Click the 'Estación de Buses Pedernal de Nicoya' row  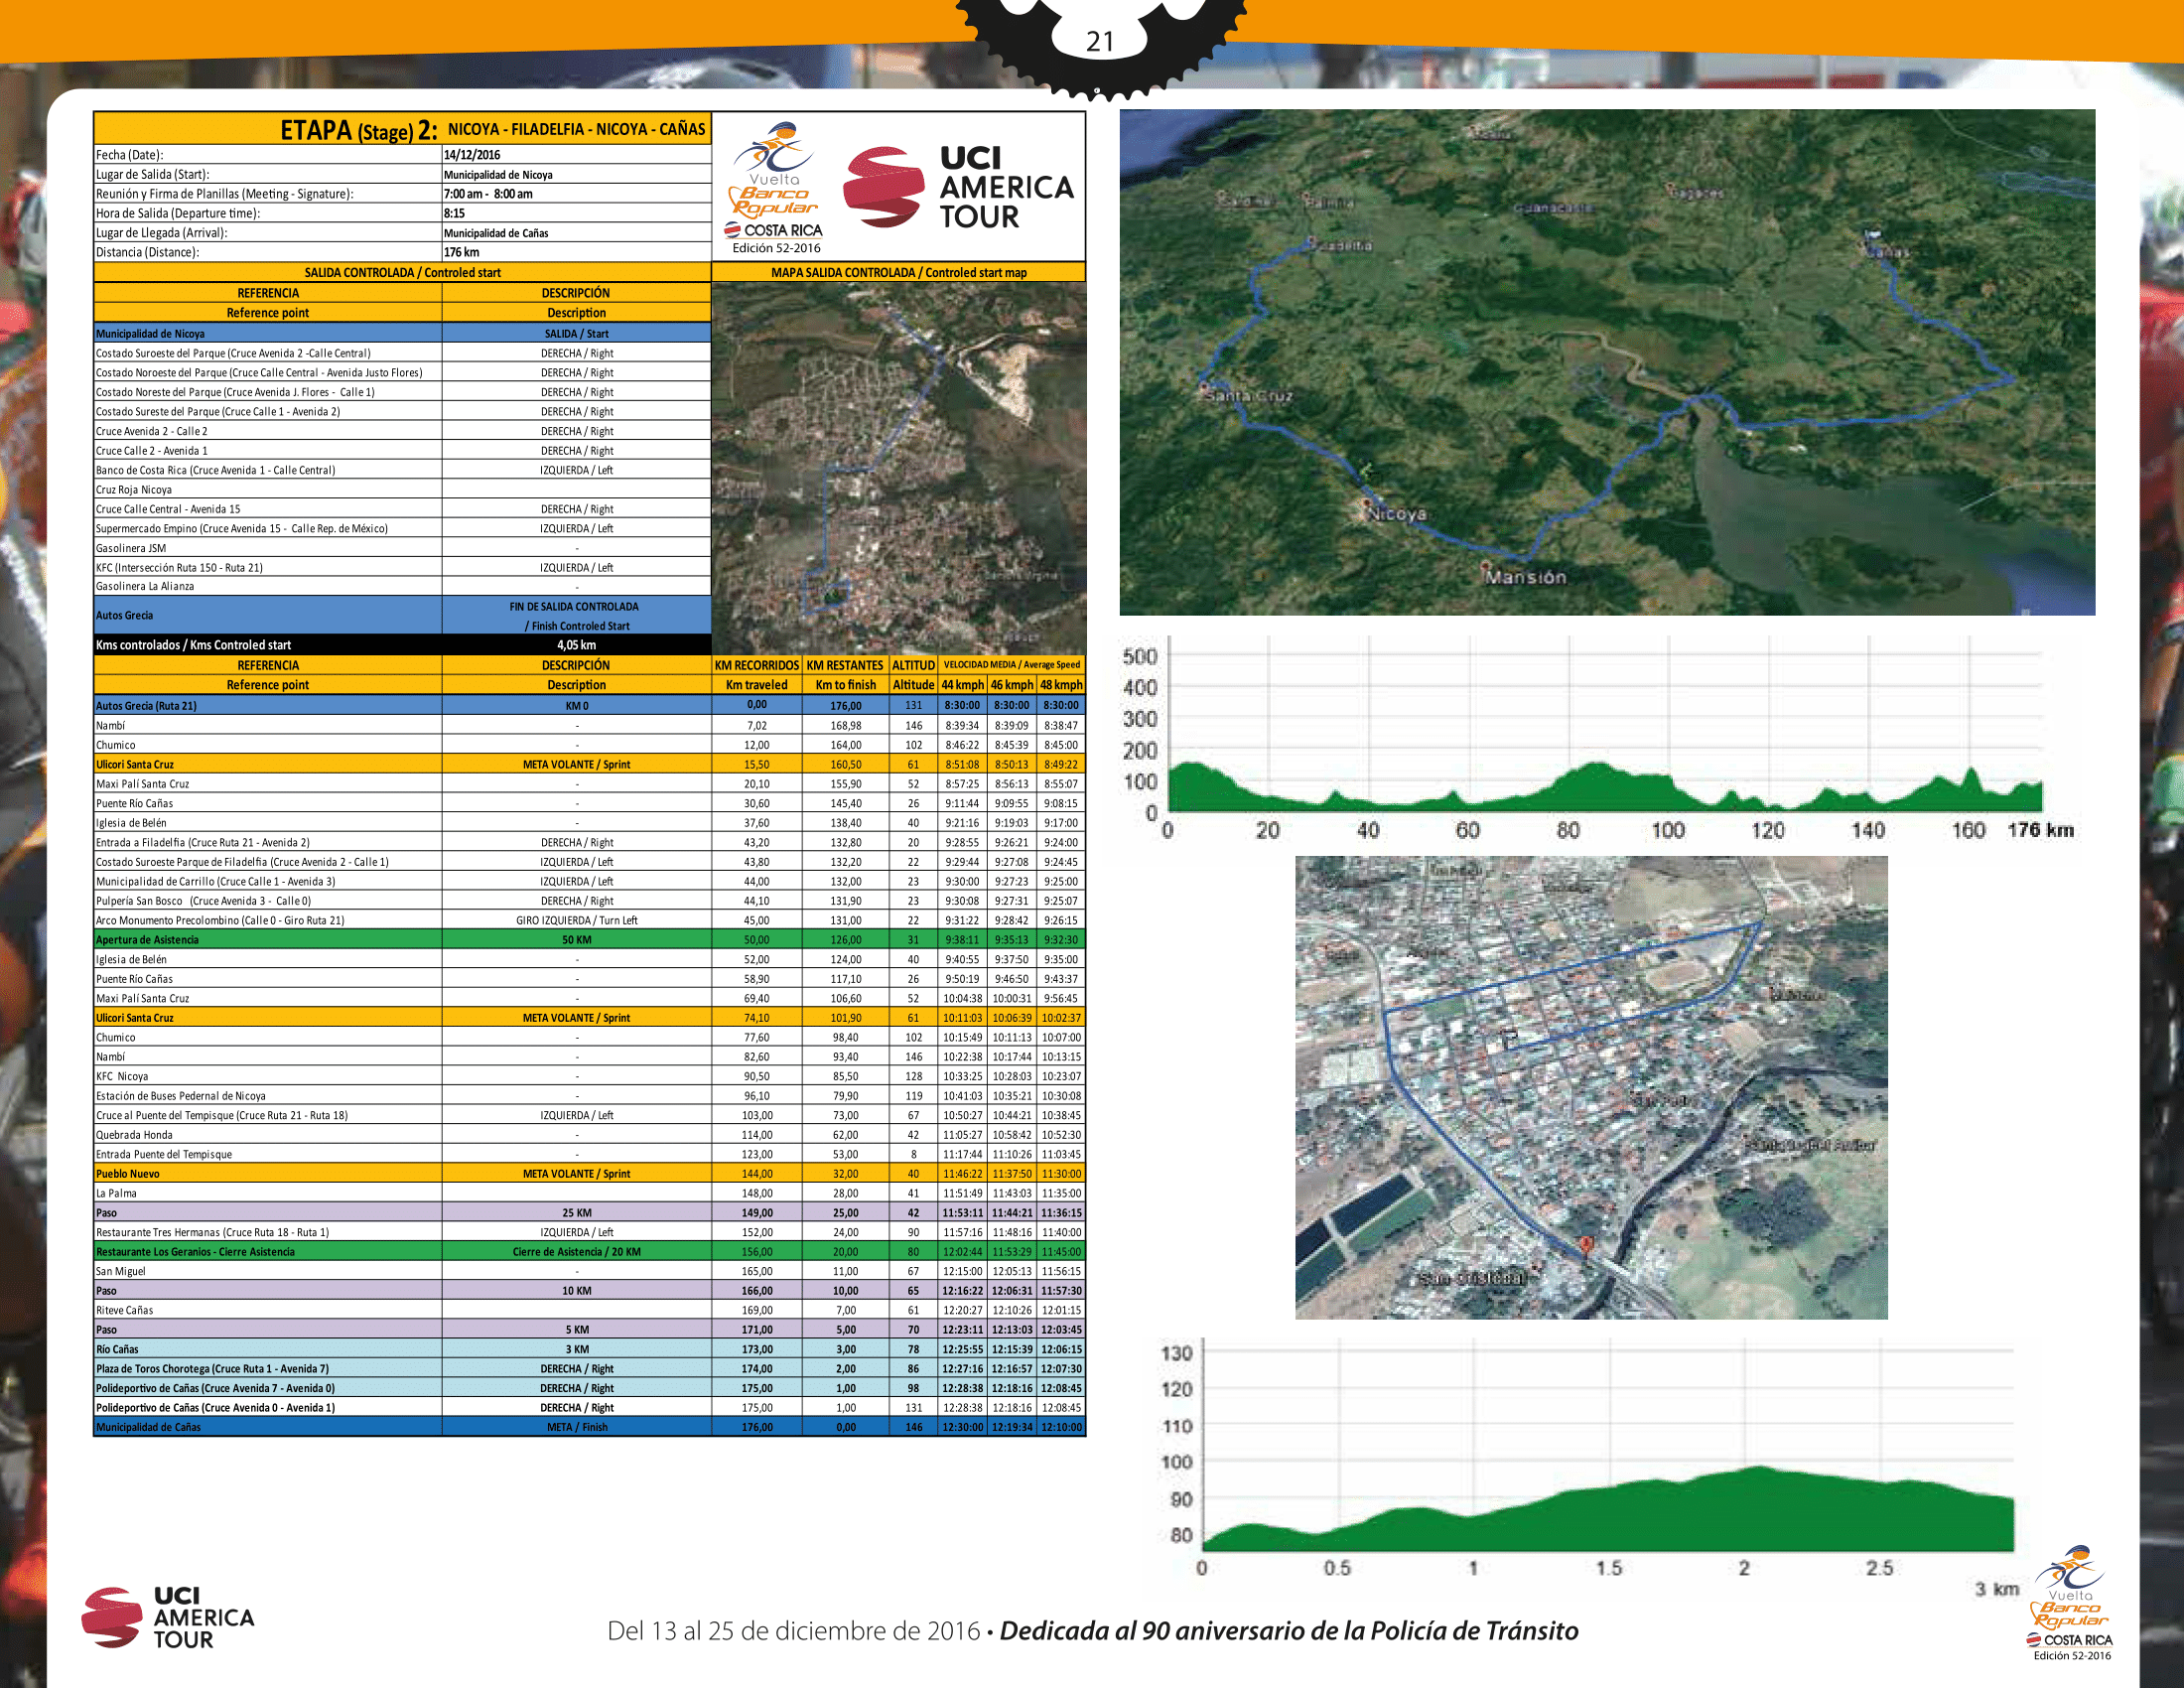pyautogui.click(x=590, y=1096)
